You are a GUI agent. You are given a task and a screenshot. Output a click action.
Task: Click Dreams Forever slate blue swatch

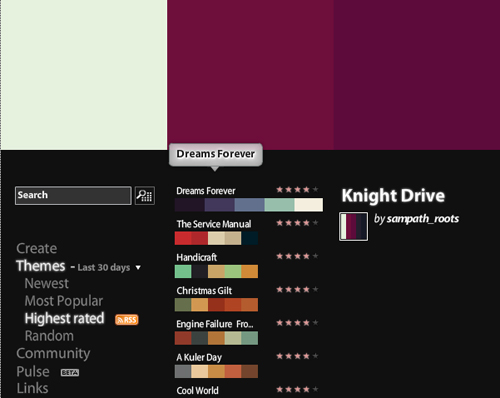[x=249, y=205]
